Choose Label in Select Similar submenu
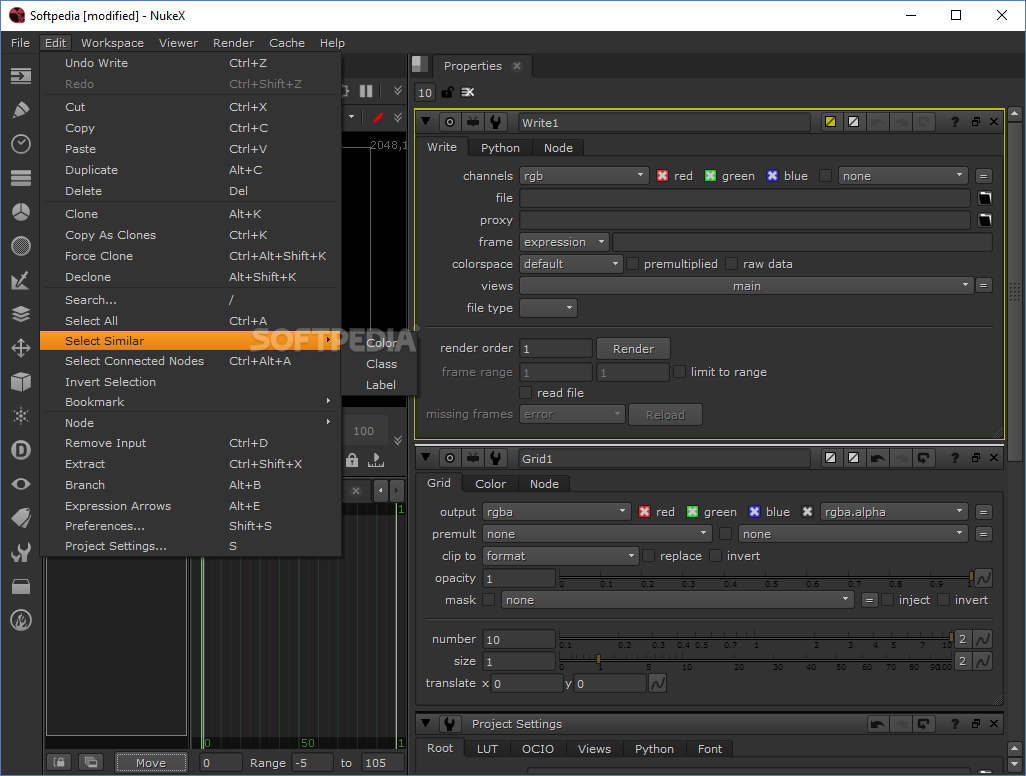Screen dimensions: 1026x776 (x=381, y=385)
